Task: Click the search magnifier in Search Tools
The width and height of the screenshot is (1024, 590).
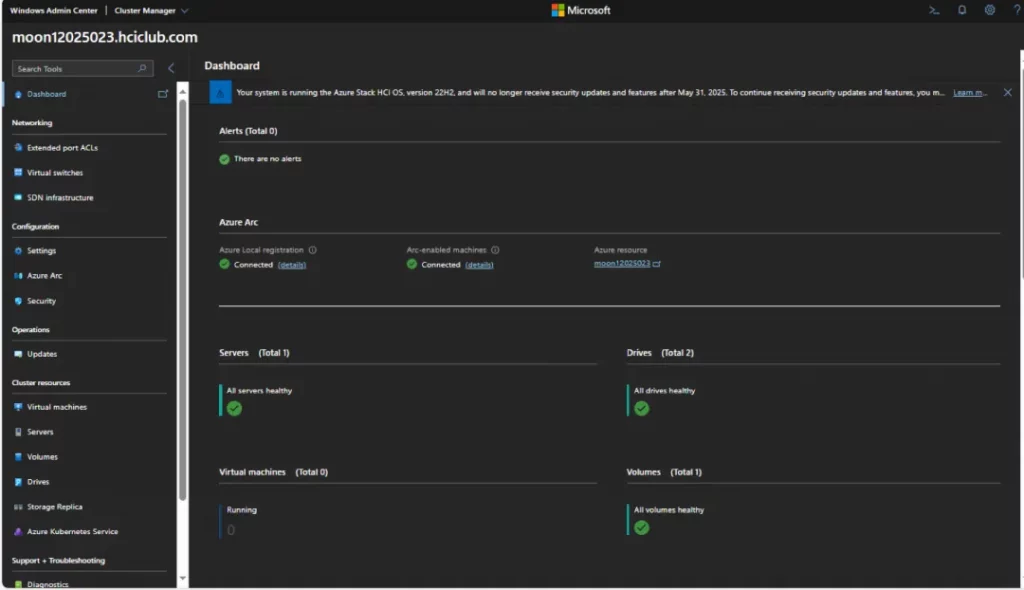Action: (x=142, y=69)
